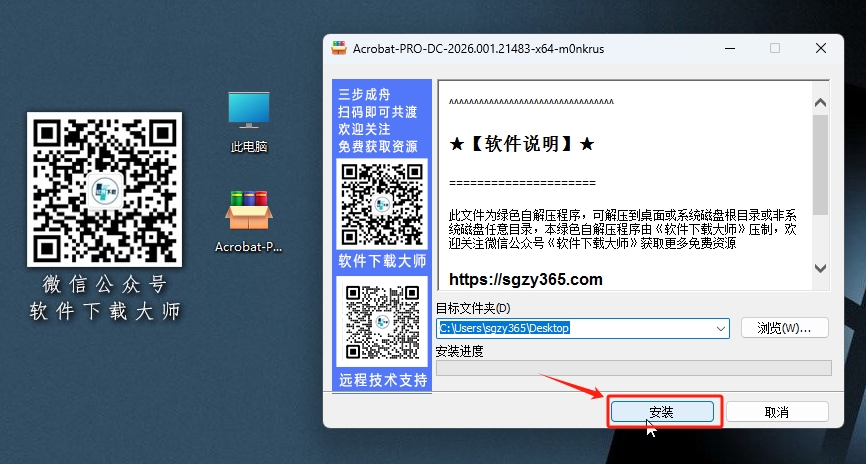Click the 目标文件夹(D) label
This screenshot has height=464, width=866.
coord(473,308)
